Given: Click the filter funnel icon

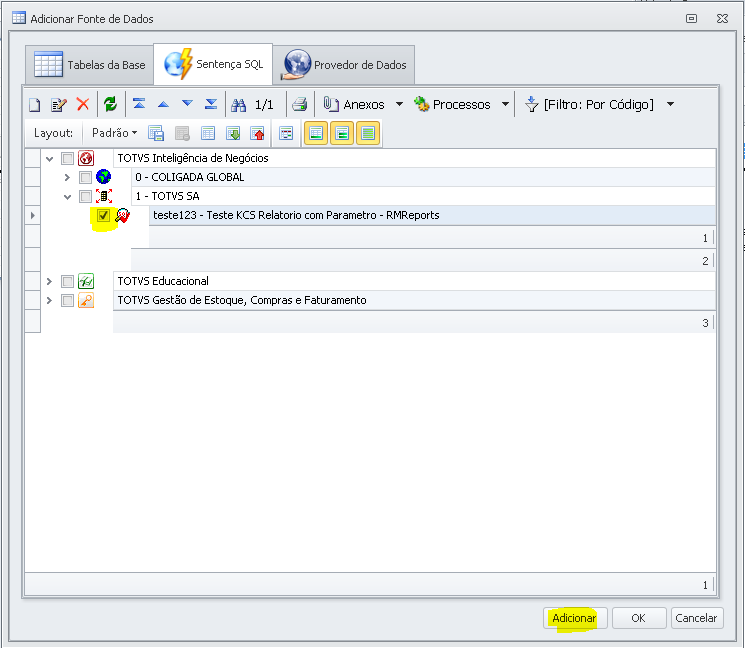Looking at the screenshot, I should pos(531,104).
